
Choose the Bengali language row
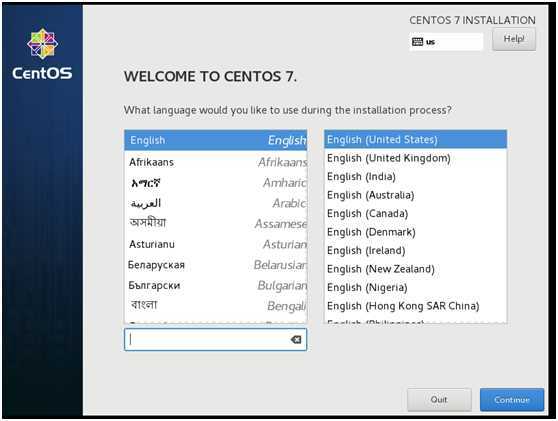[216, 306]
